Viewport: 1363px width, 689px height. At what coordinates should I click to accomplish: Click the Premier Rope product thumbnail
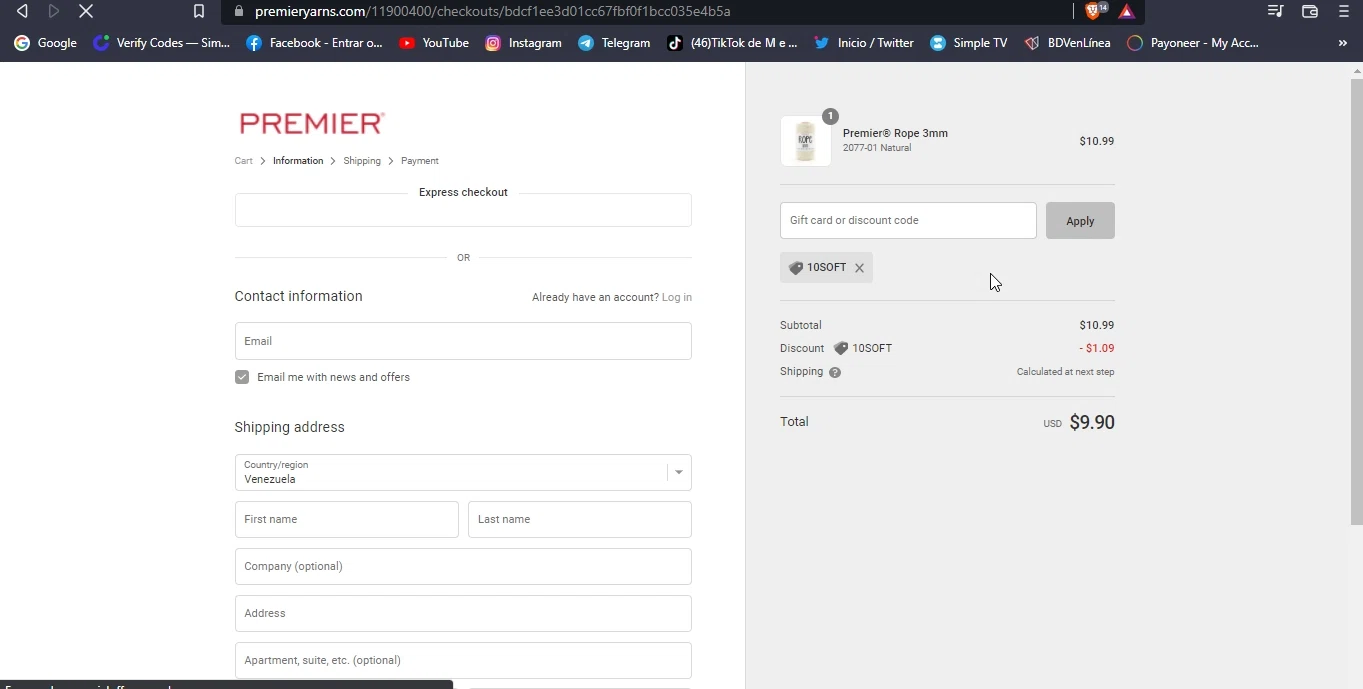tap(806, 141)
